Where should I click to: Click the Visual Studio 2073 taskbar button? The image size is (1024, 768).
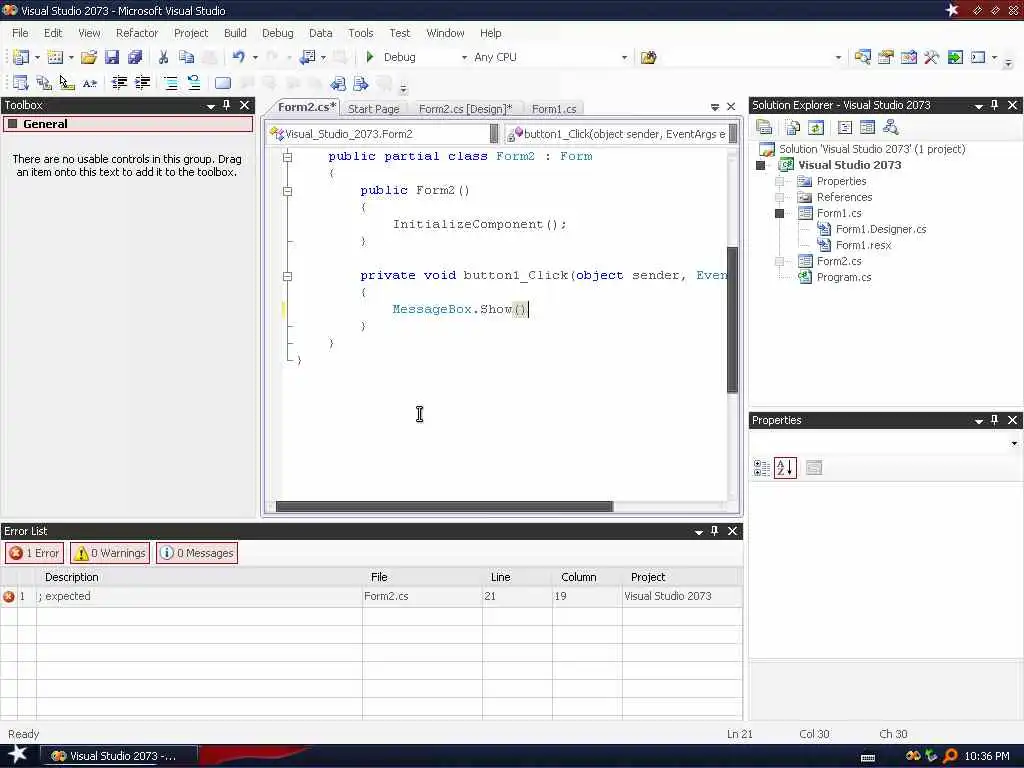click(119, 756)
